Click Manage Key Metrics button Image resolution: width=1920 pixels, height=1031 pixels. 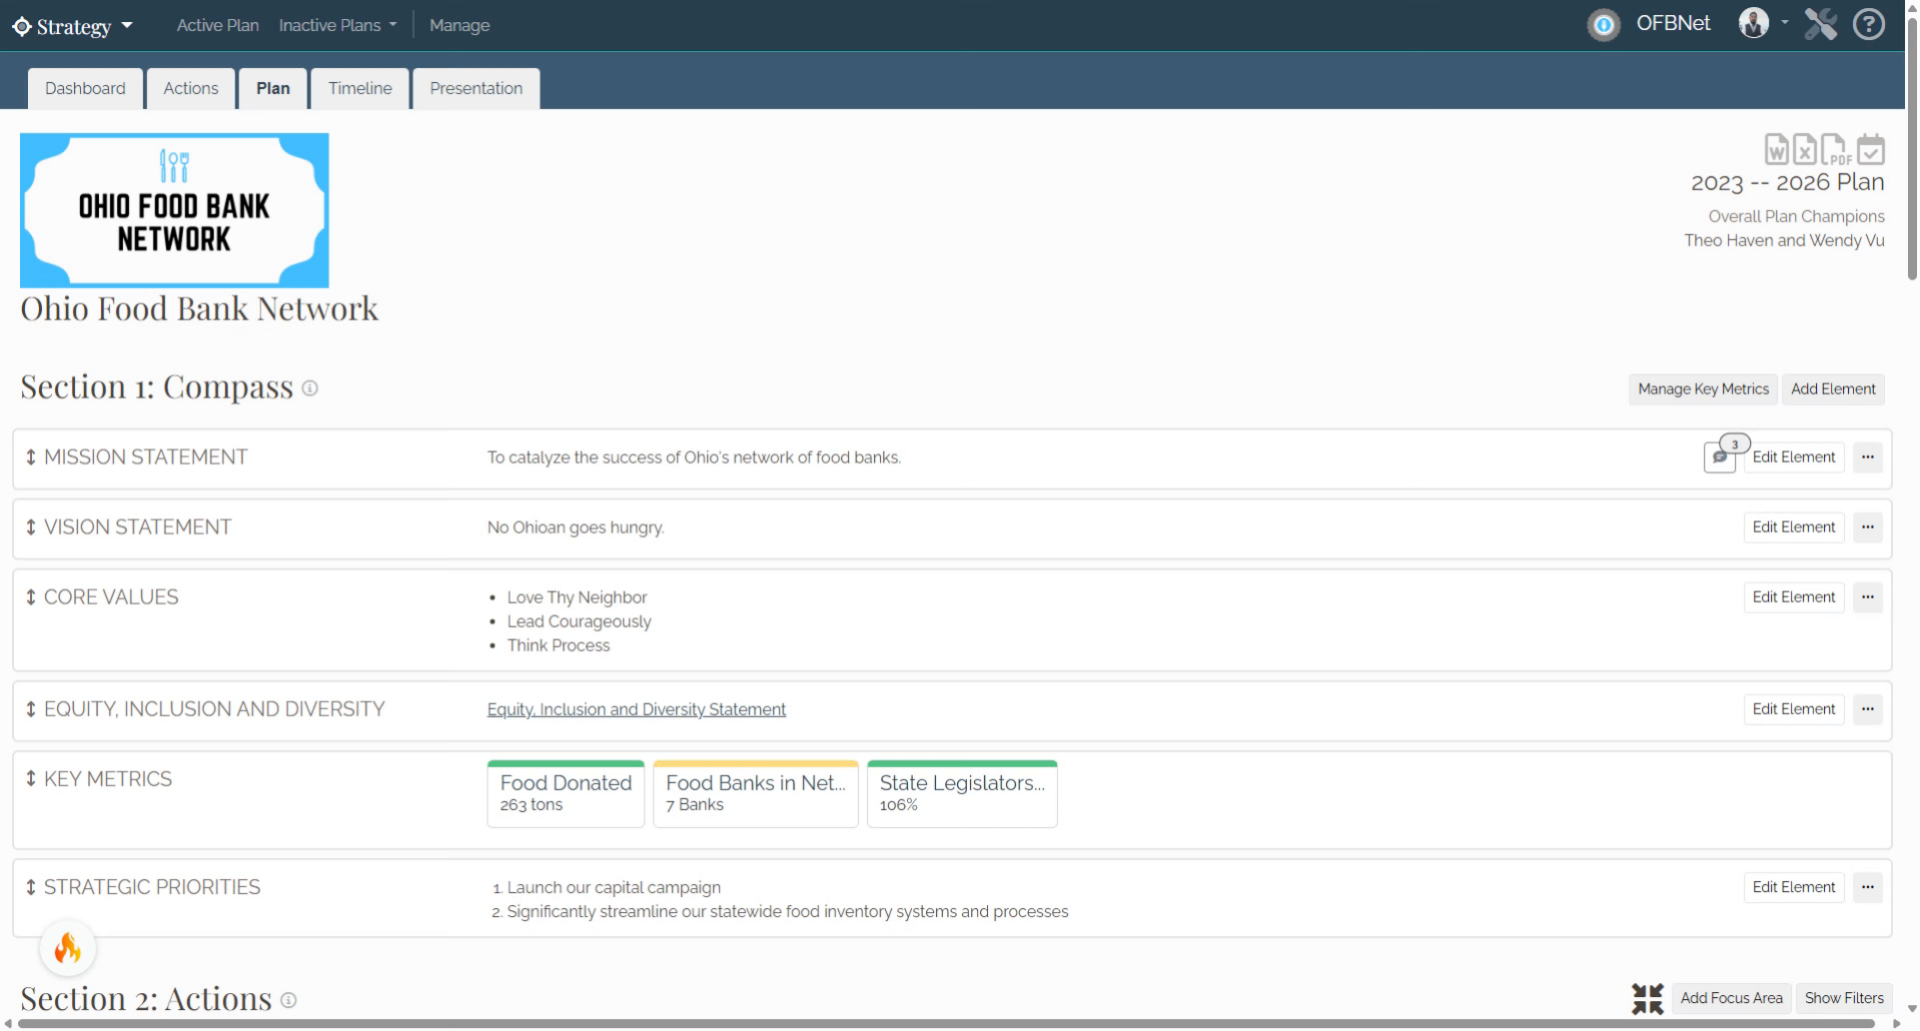click(x=1703, y=389)
